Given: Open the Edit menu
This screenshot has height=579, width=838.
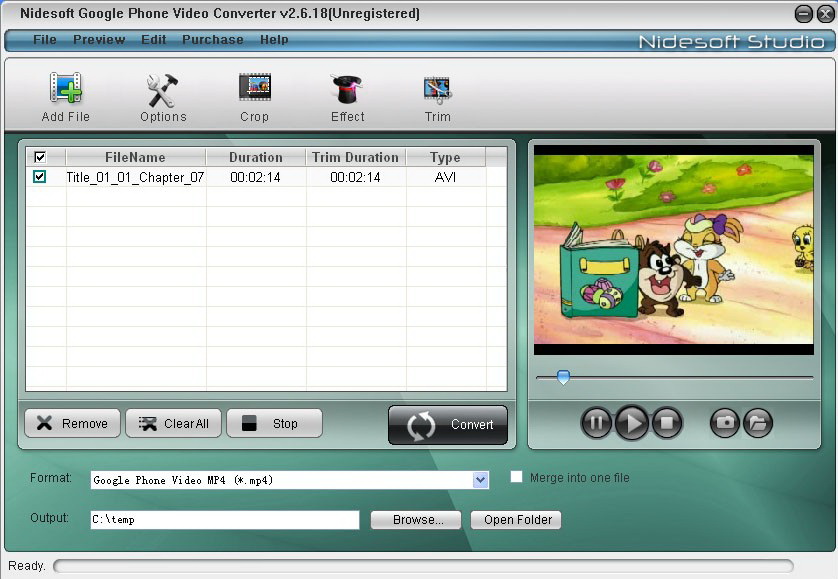Looking at the screenshot, I should click(153, 40).
